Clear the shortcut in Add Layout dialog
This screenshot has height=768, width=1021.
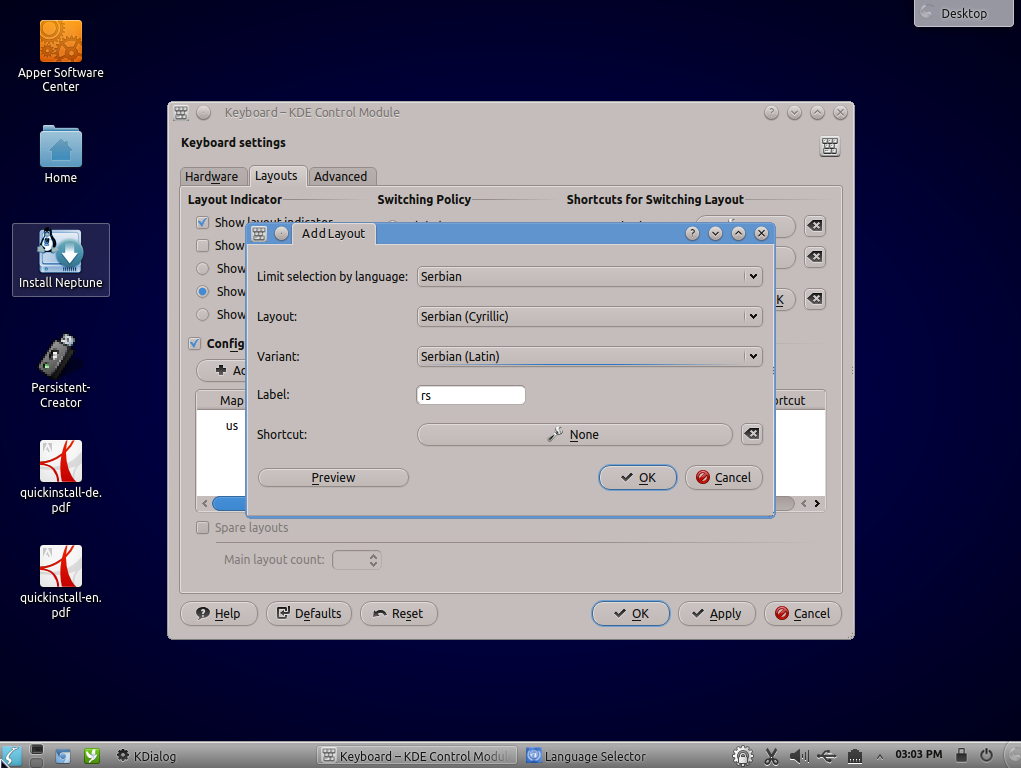[x=751, y=434]
